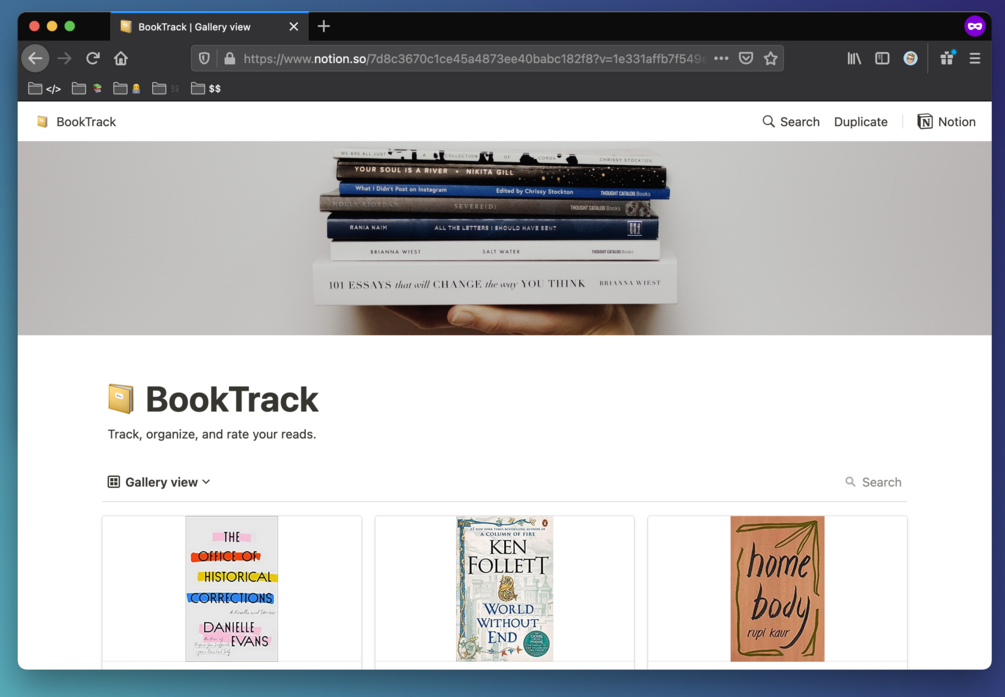
Task: Open the Firefox hamburger menu
Action: pyautogui.click(x=975, y=58)
